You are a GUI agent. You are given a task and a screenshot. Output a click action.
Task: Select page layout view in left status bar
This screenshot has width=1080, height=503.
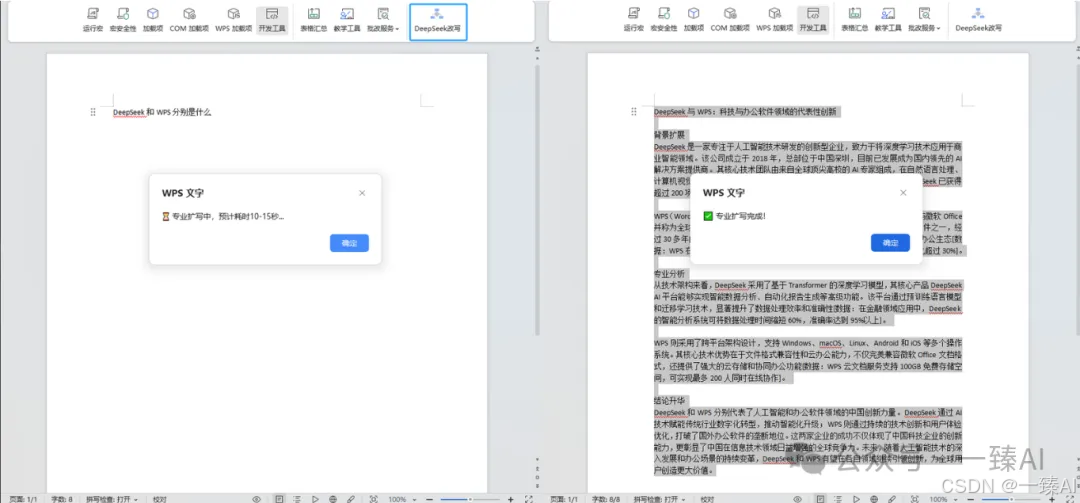click(279, 498)
